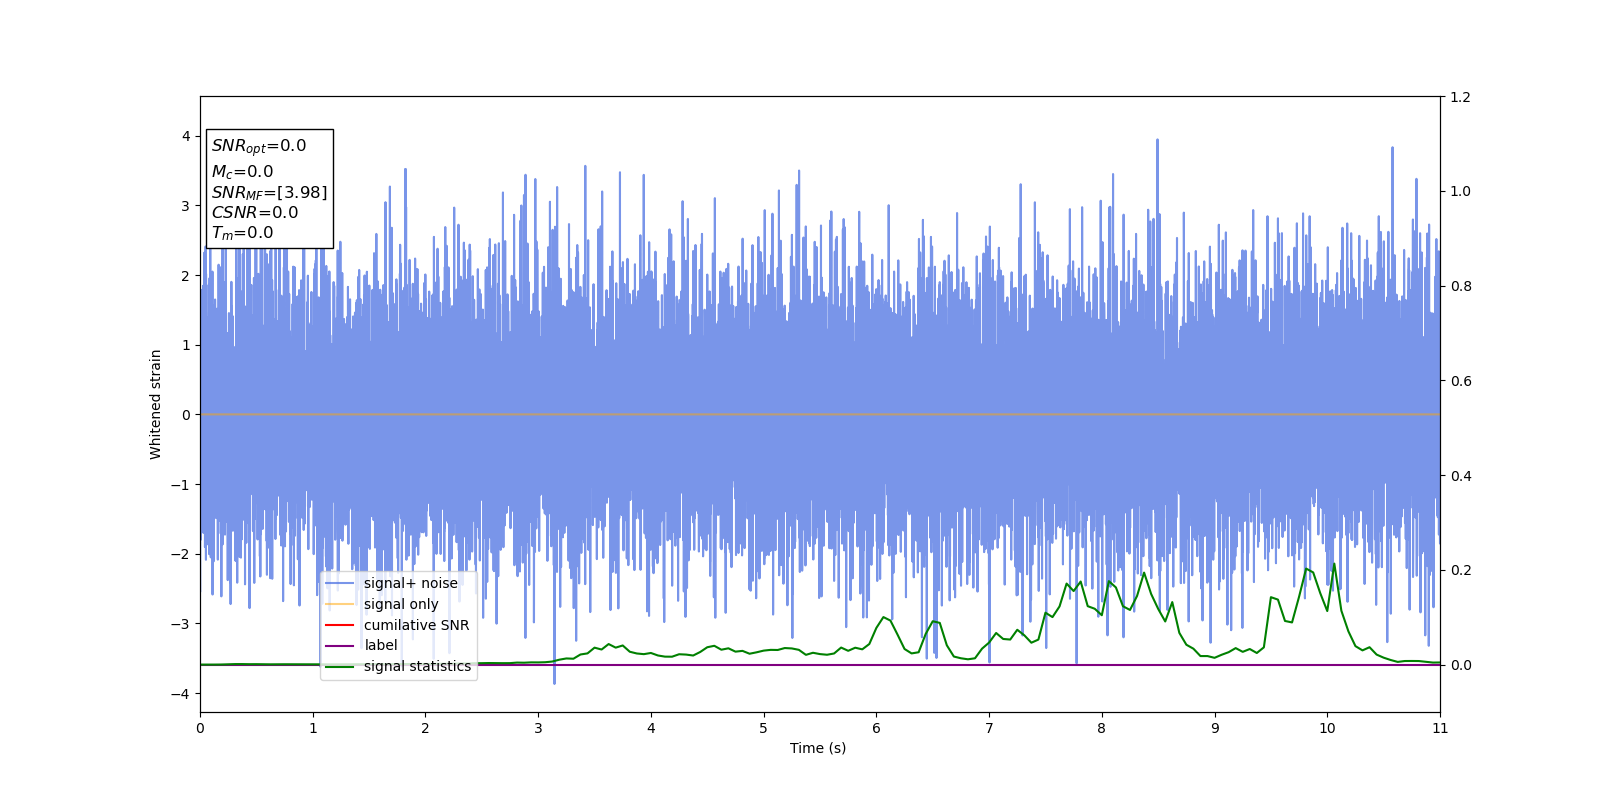Click the SNRopt=0.0 annotation text

coord(259,146)
